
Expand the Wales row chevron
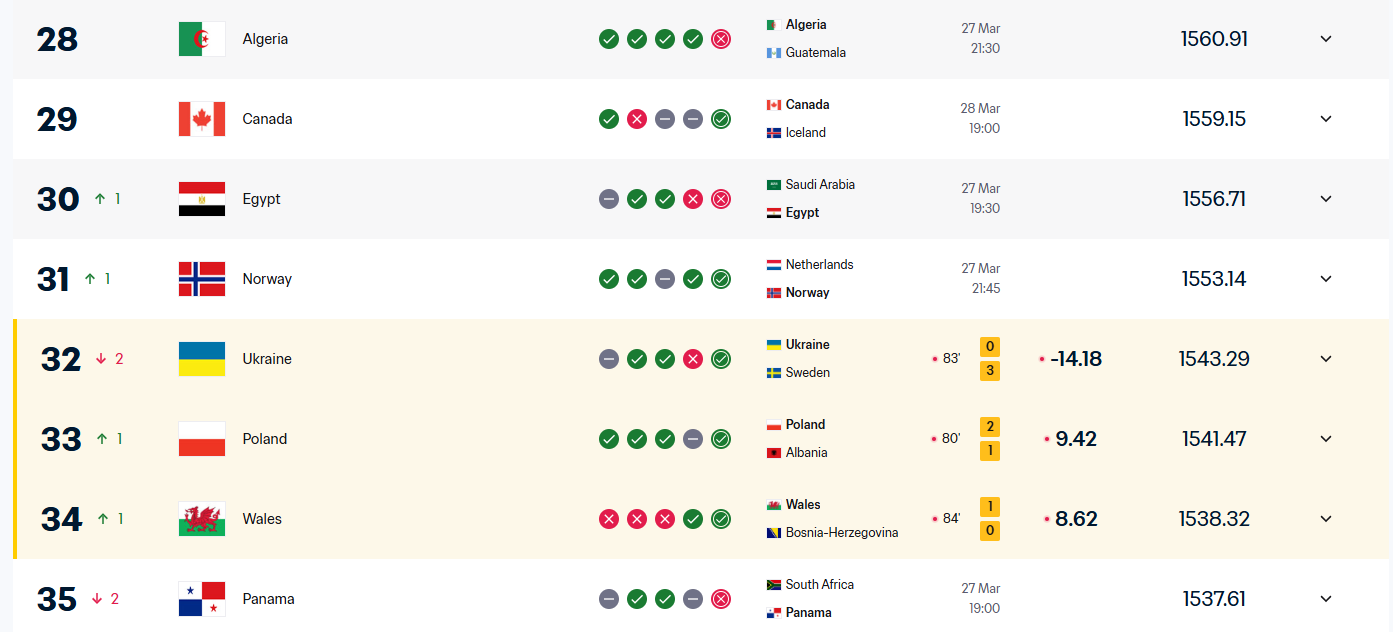click(x=1326, y=519)
